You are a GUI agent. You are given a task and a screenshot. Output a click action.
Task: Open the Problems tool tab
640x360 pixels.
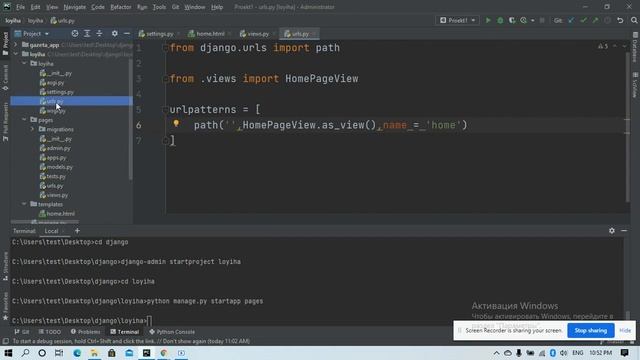point(85,332)
